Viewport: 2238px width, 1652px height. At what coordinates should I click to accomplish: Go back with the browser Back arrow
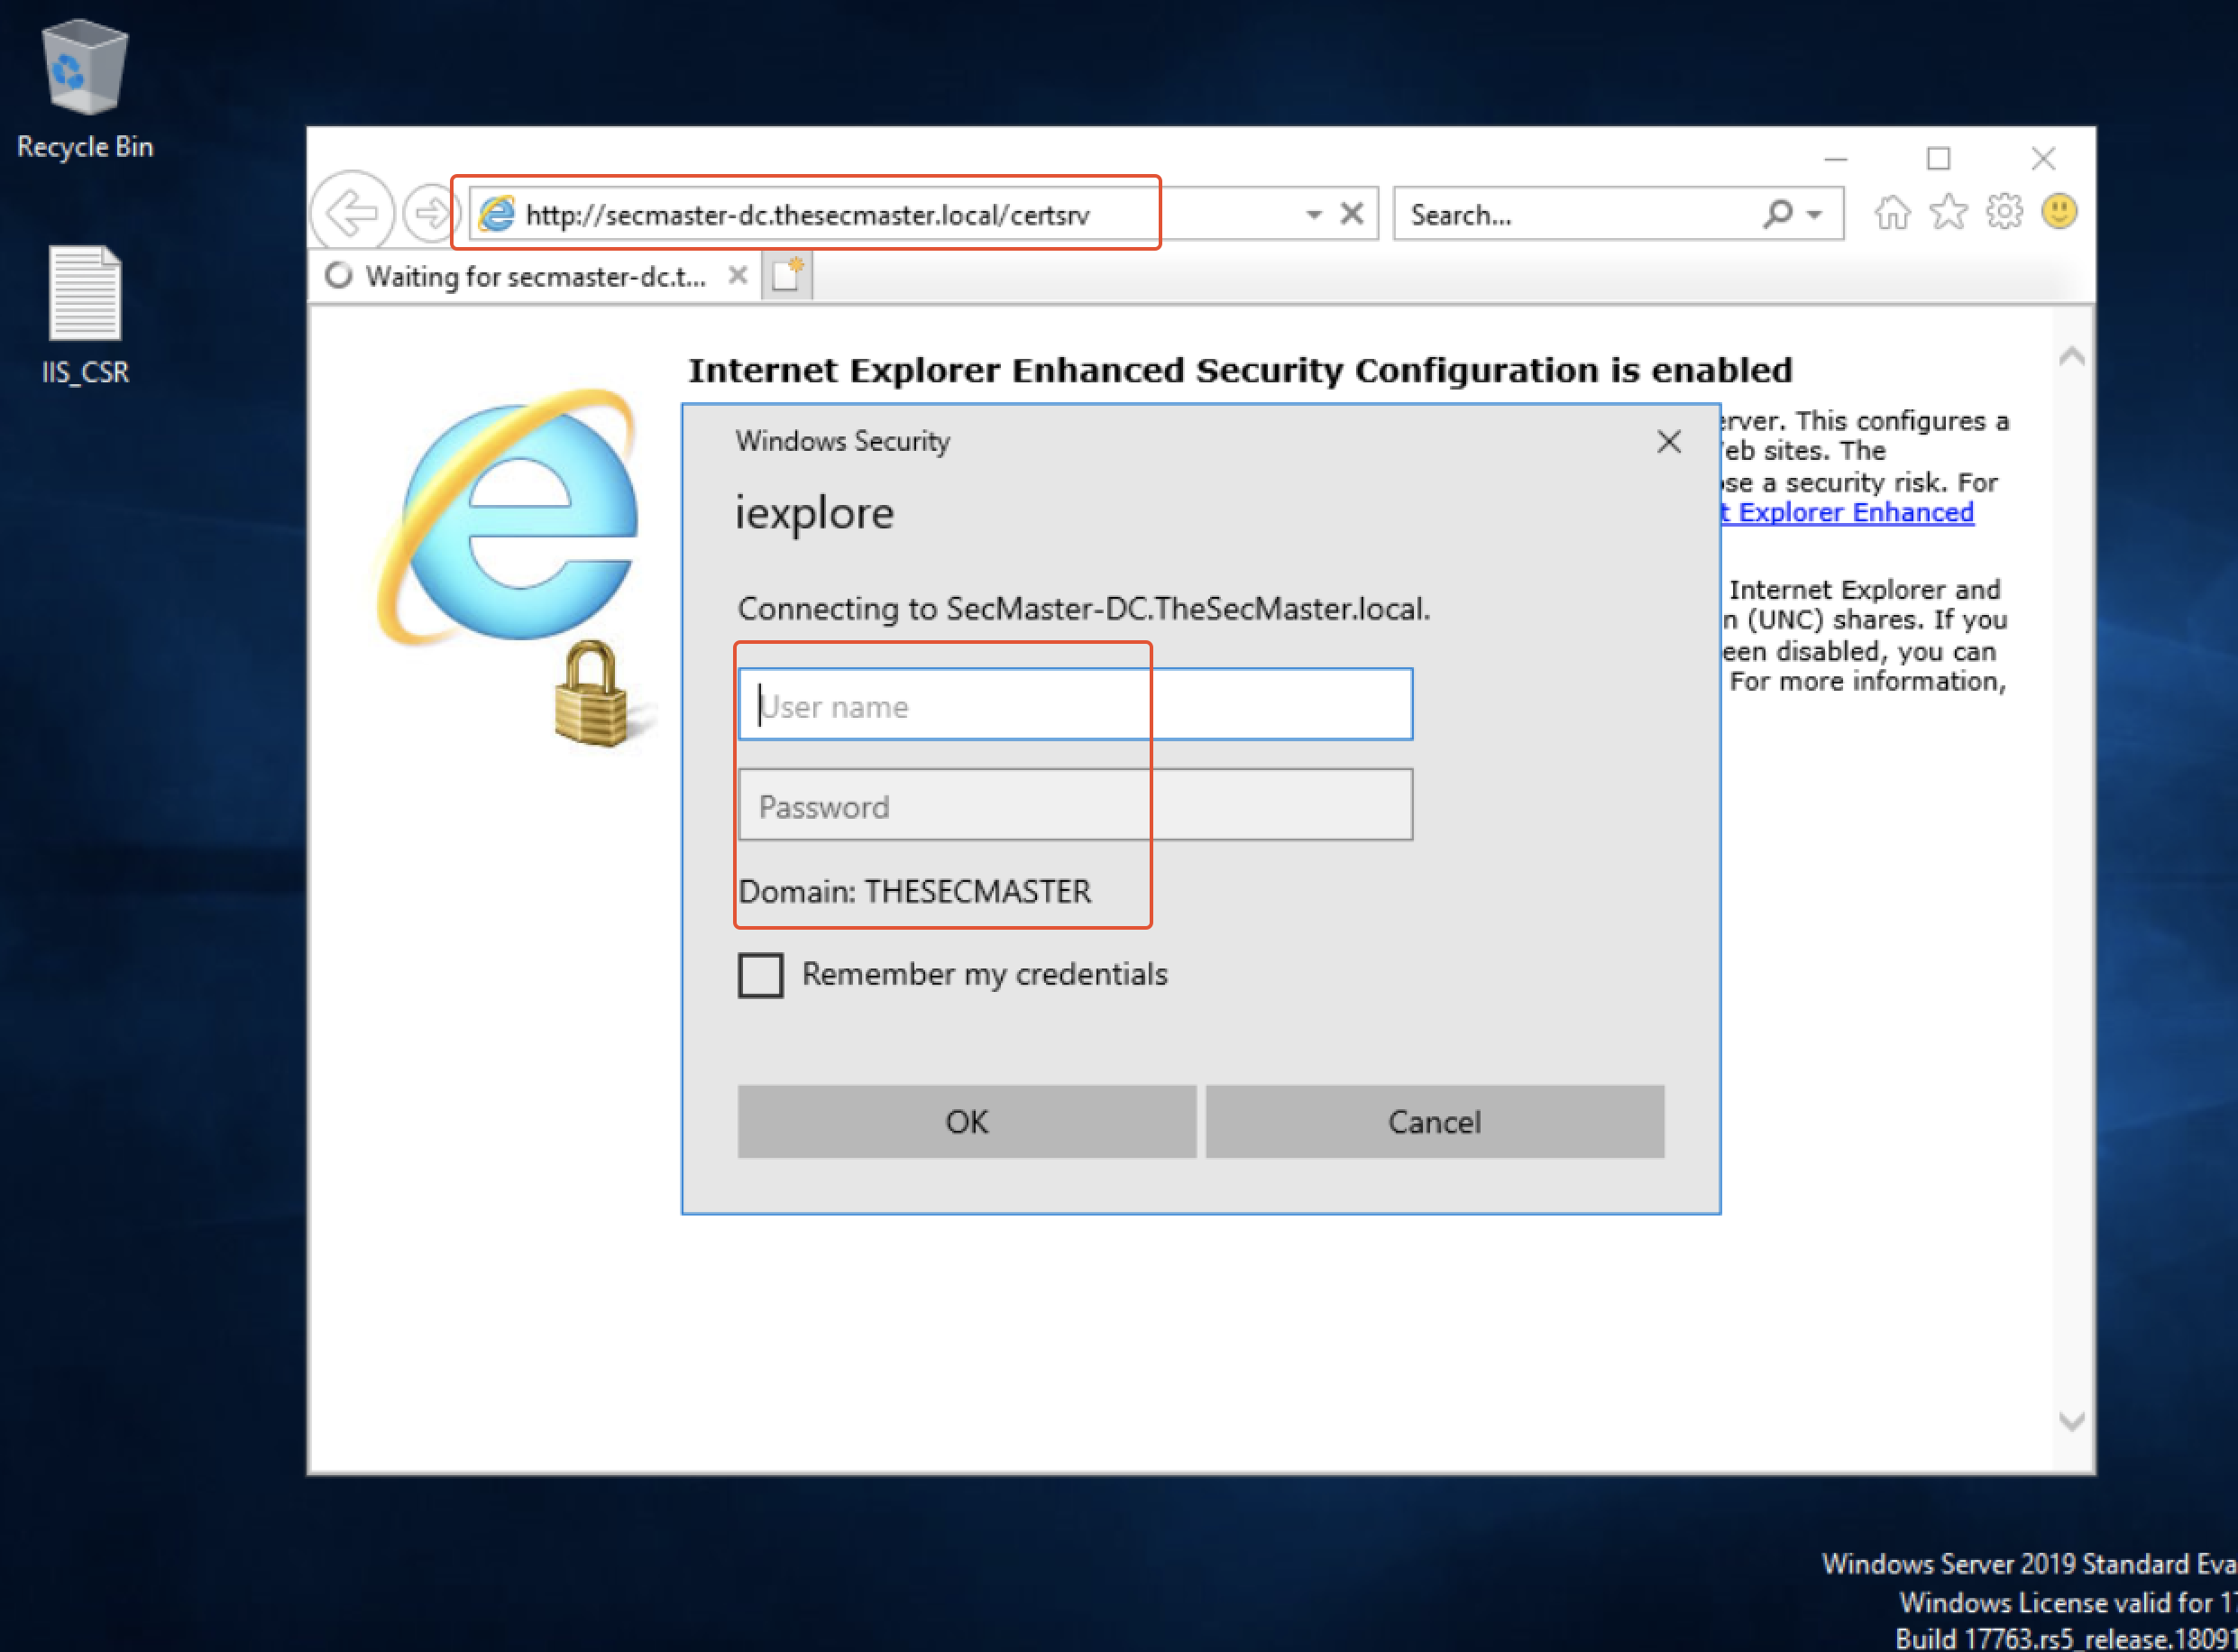pyautogui.click(x=352, y=212)
